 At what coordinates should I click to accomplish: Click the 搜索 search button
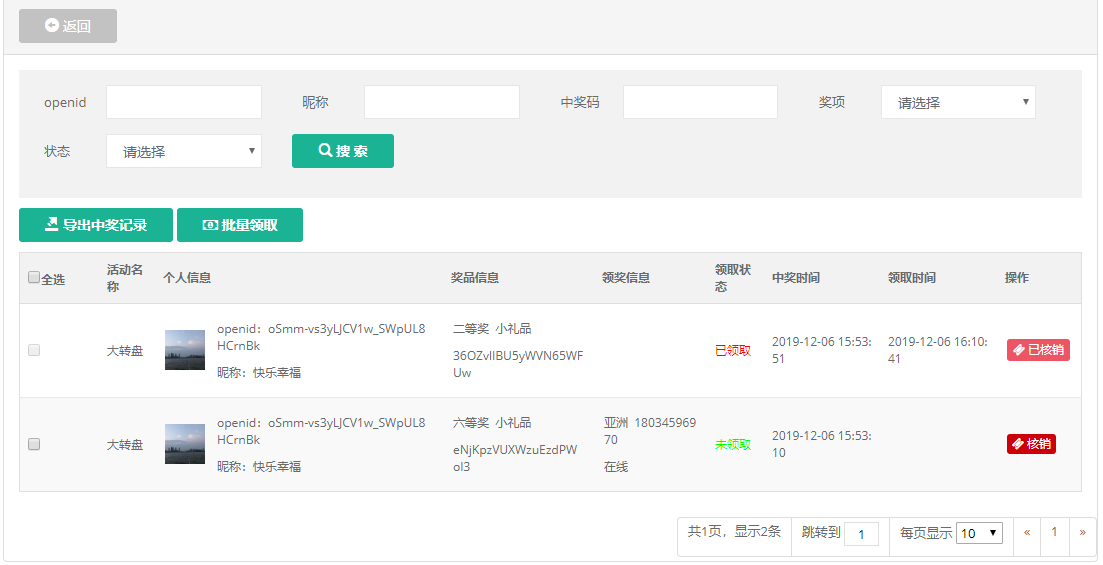point(343,151)
